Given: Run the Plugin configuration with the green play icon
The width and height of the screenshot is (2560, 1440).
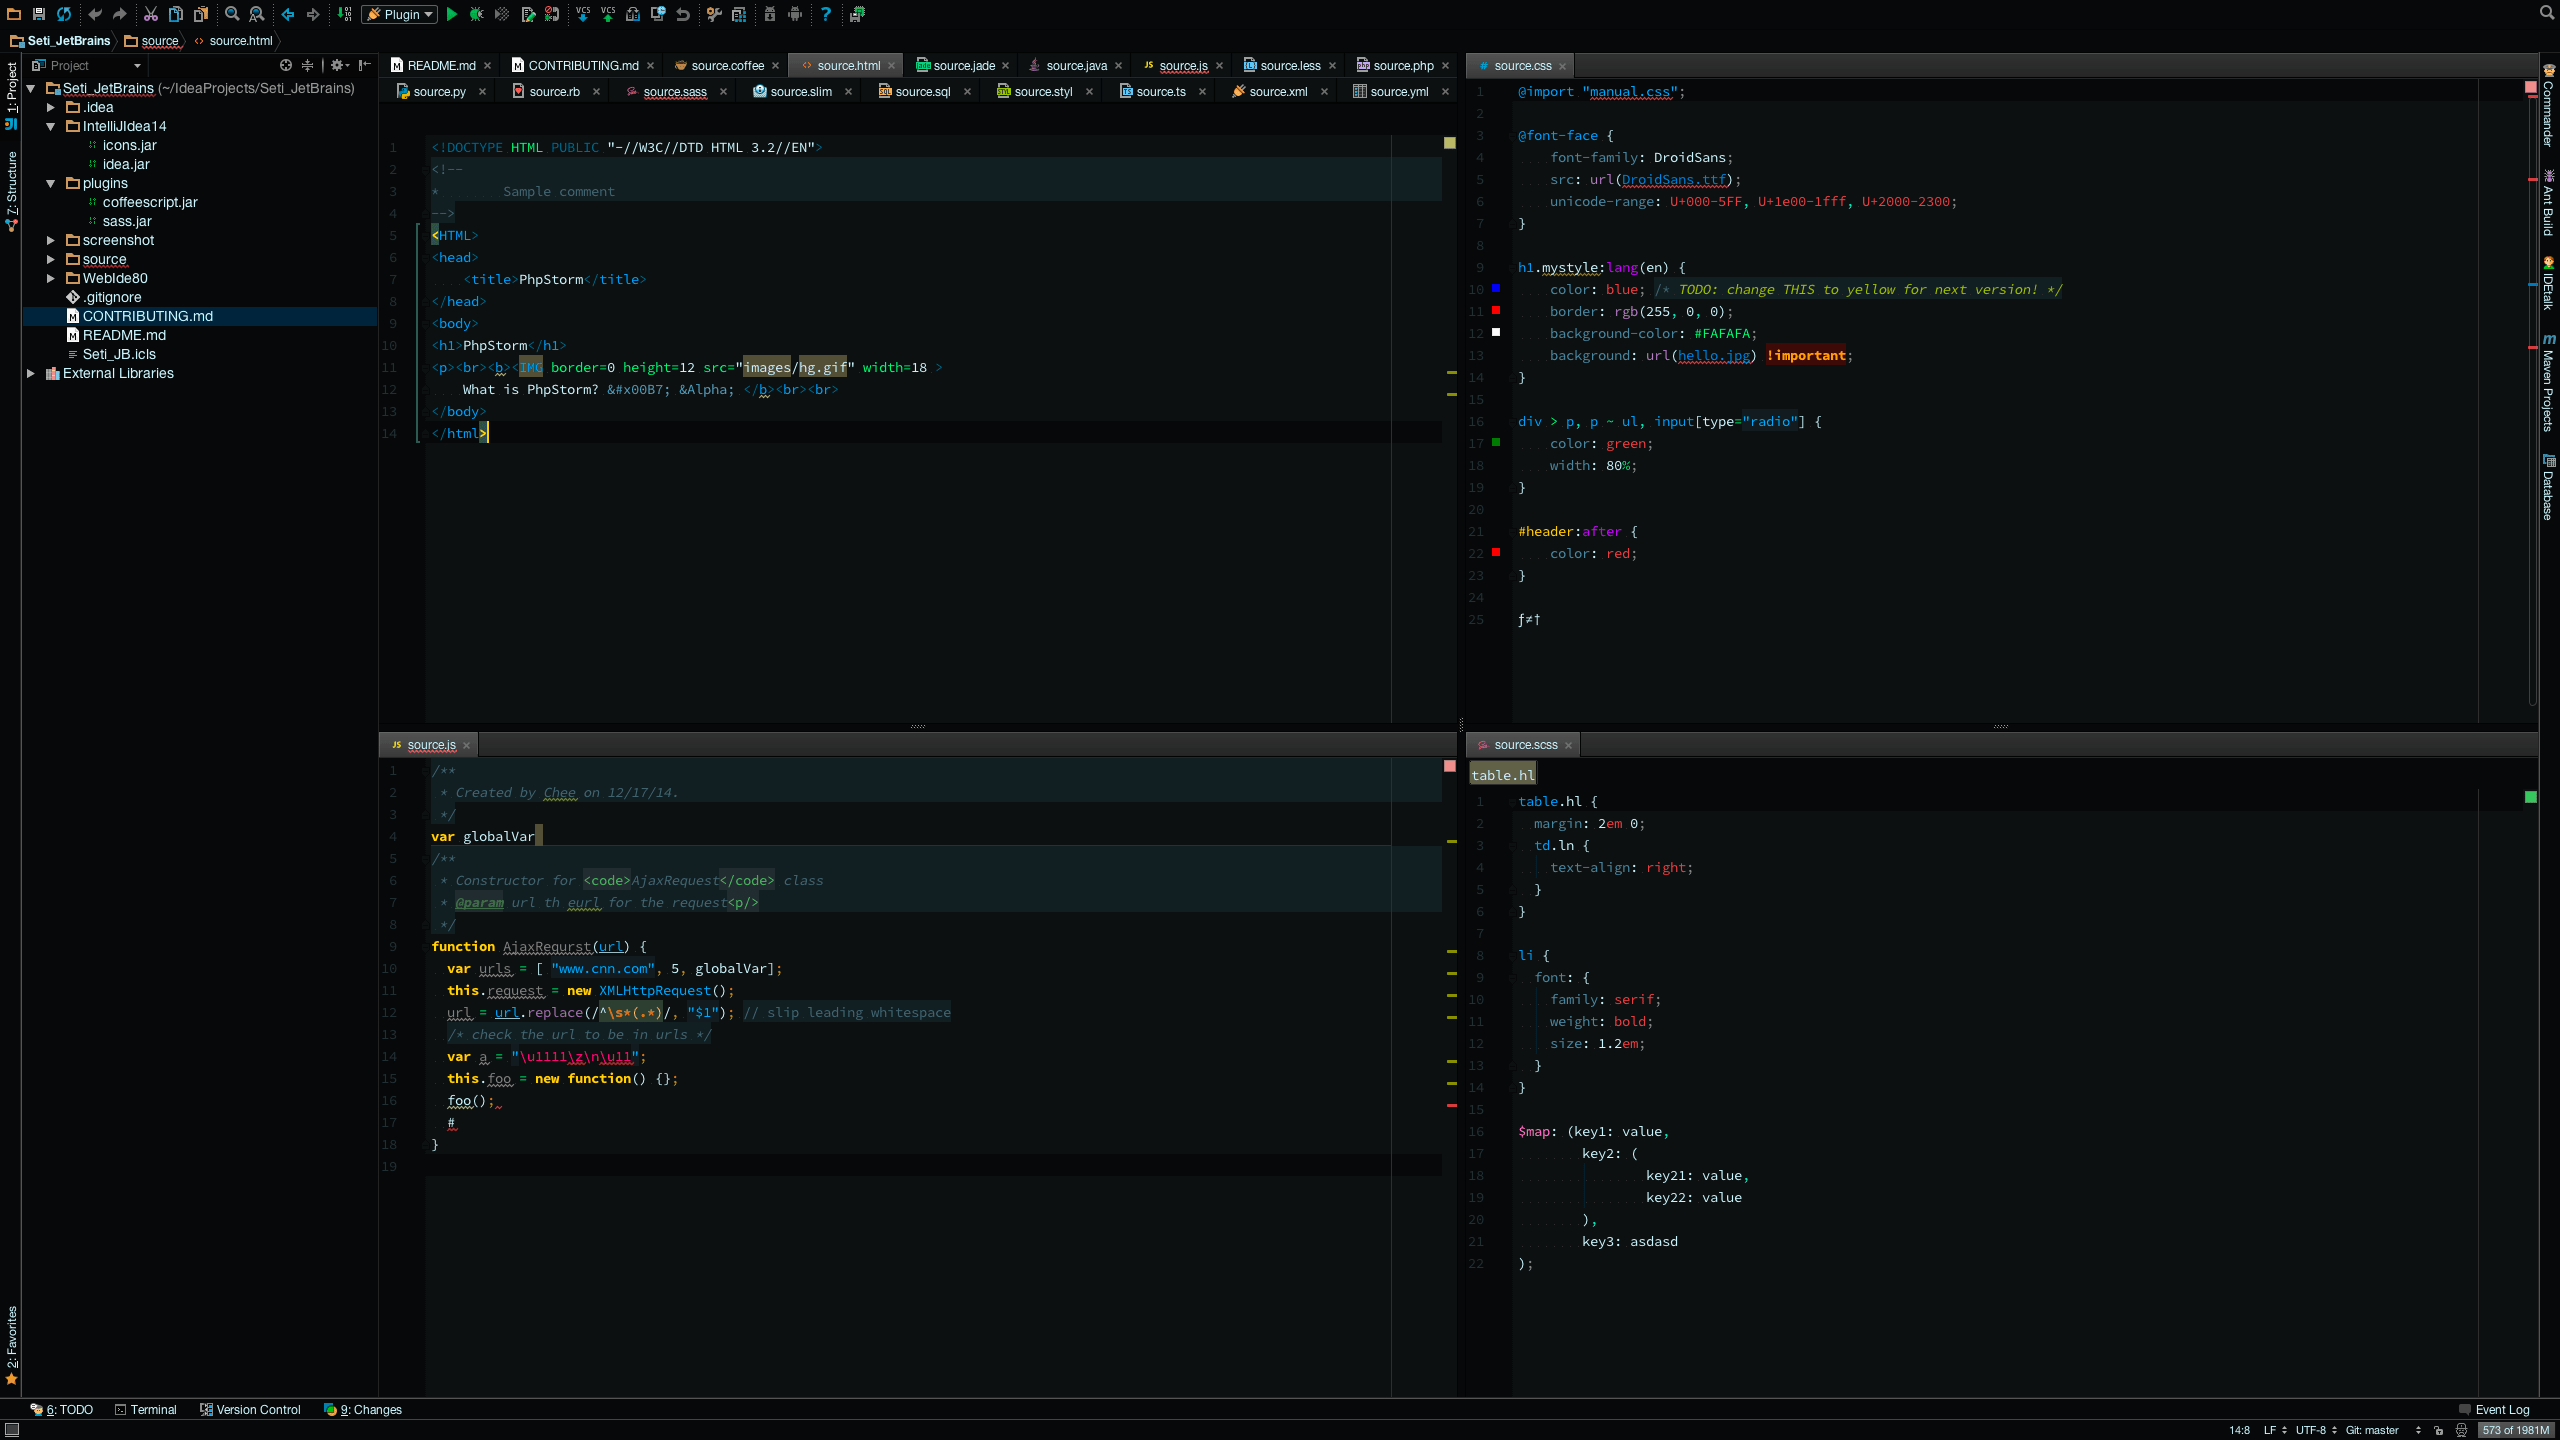Looking at the screenshot, I should 452,14.
